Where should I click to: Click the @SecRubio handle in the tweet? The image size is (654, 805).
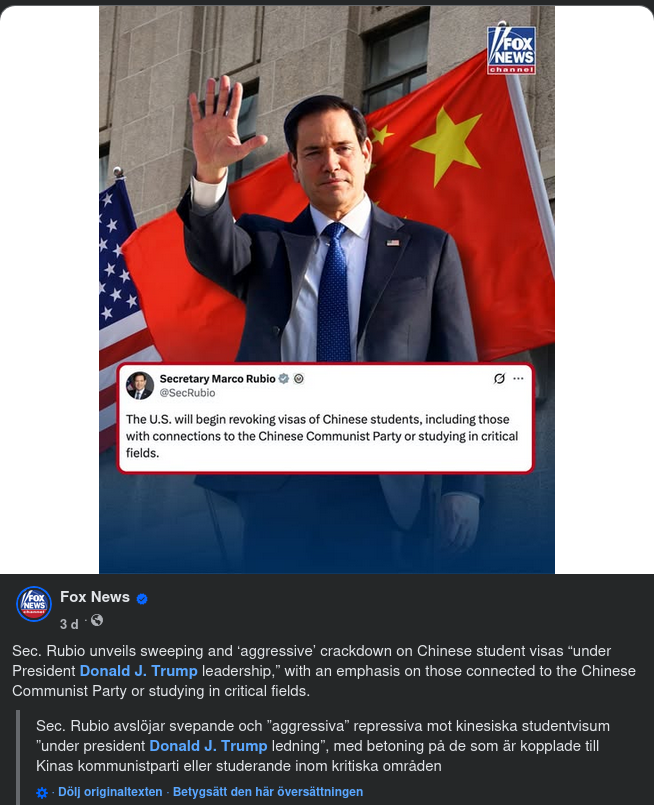coord(187,393)
